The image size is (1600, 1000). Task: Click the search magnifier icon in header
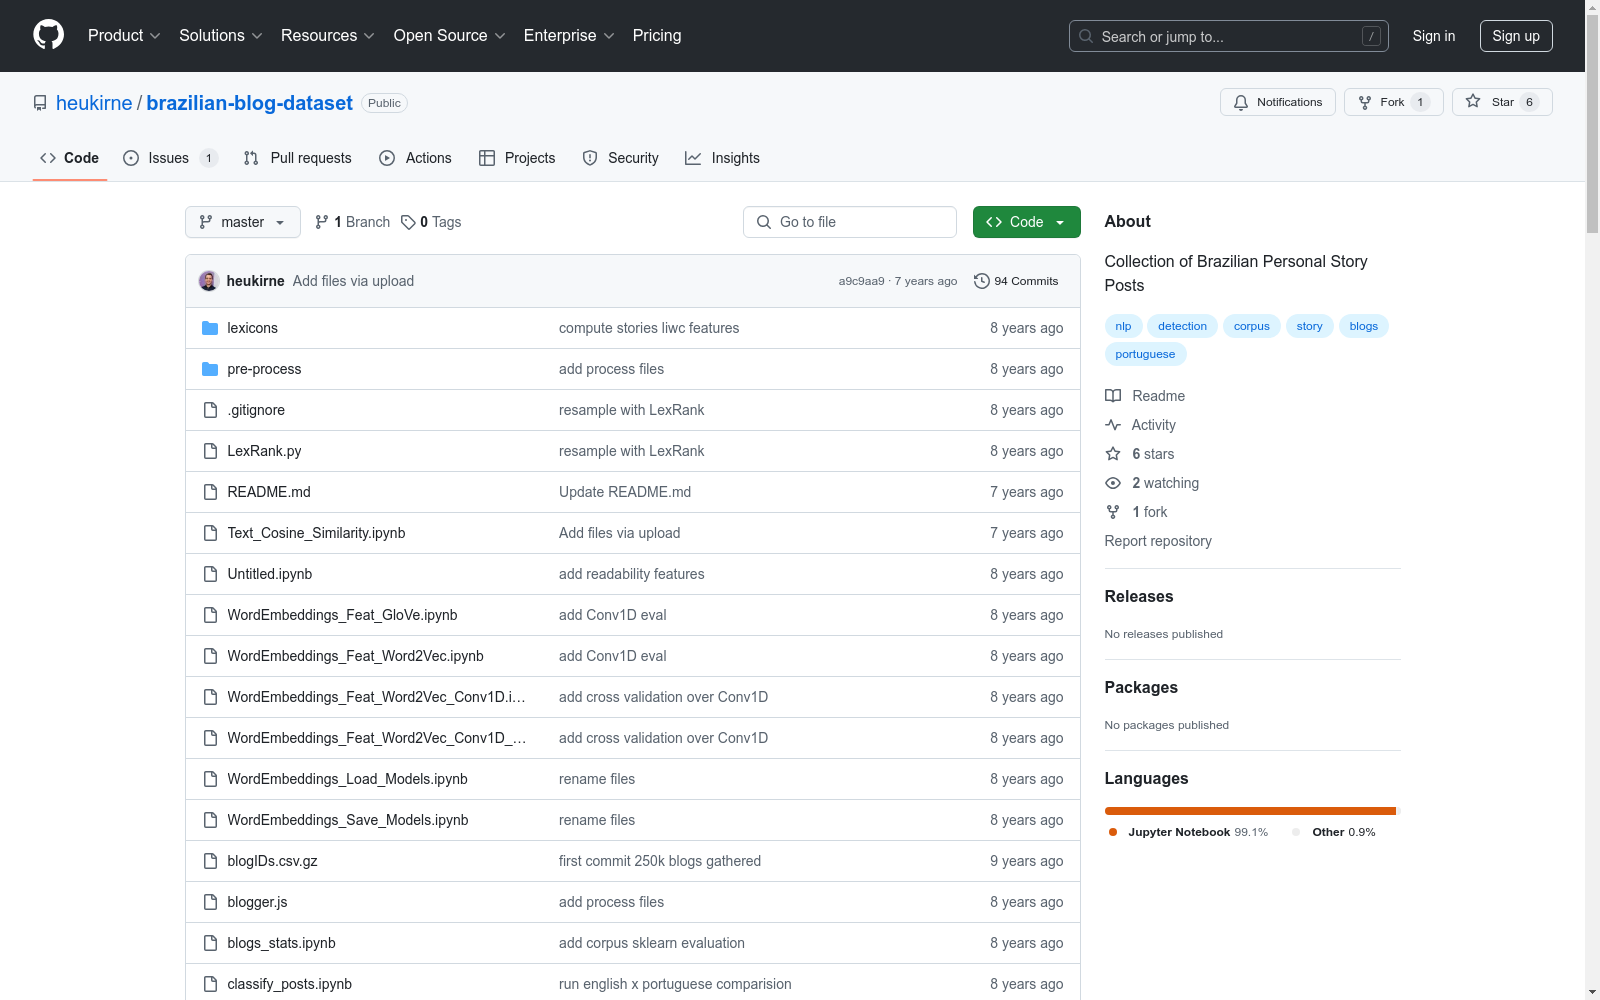coord(1086,36)
